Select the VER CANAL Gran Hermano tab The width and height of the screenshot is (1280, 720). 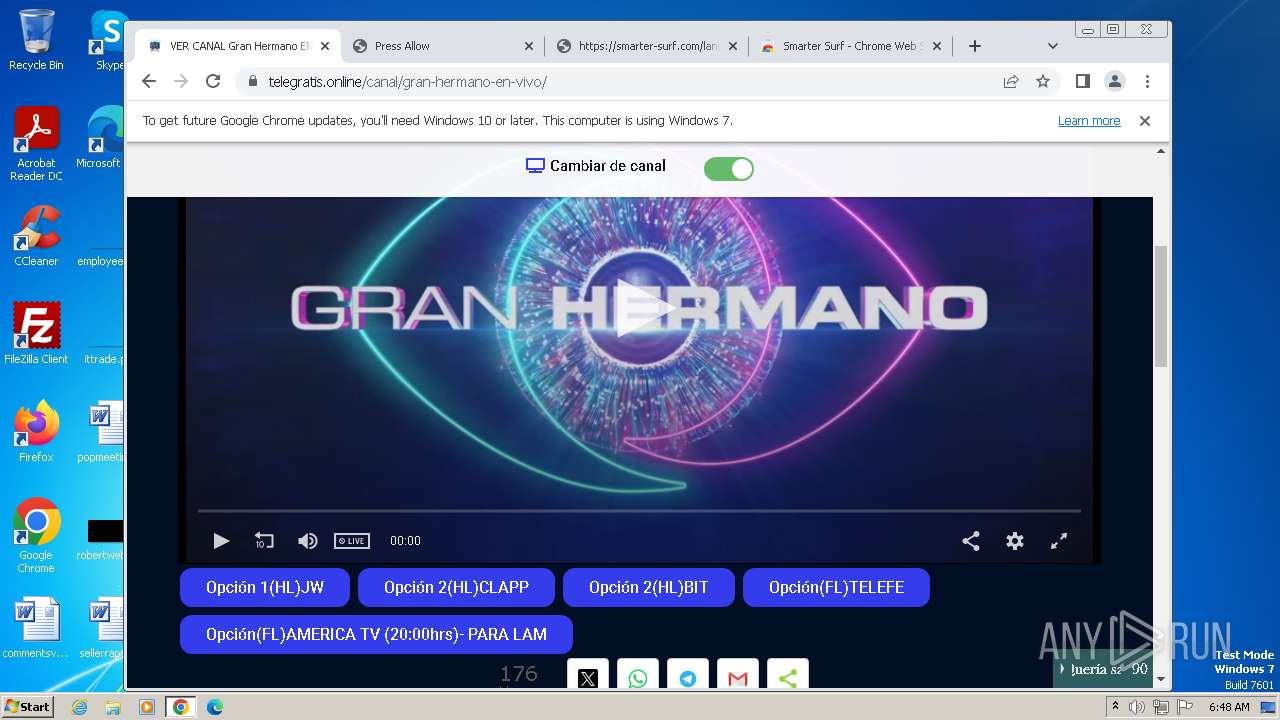[x=238, y=46]
